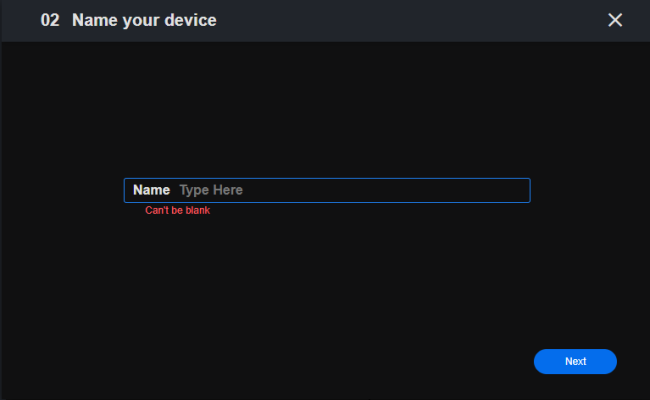Click the validation message under Name
650x400 pixels.
(x=177, y=211)
